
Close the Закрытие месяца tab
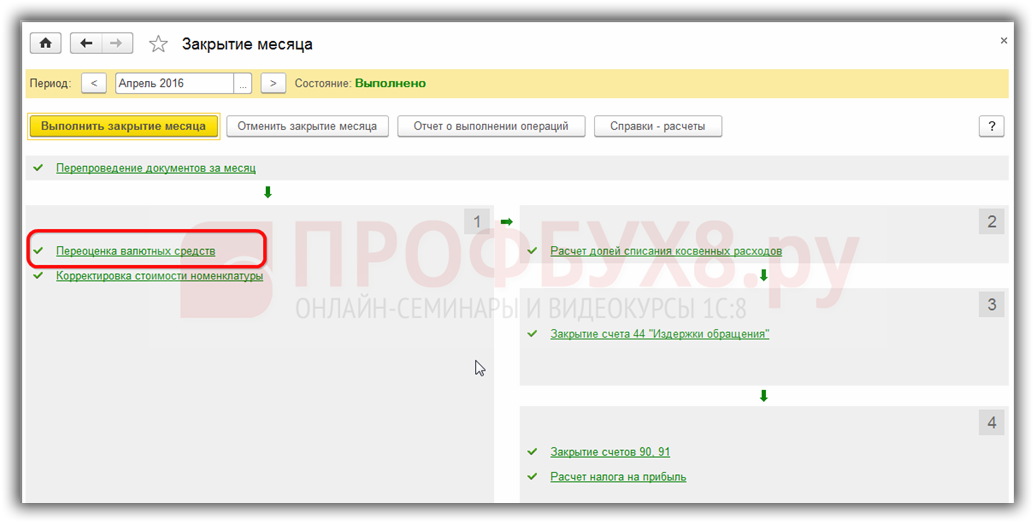click(1003, 41)
